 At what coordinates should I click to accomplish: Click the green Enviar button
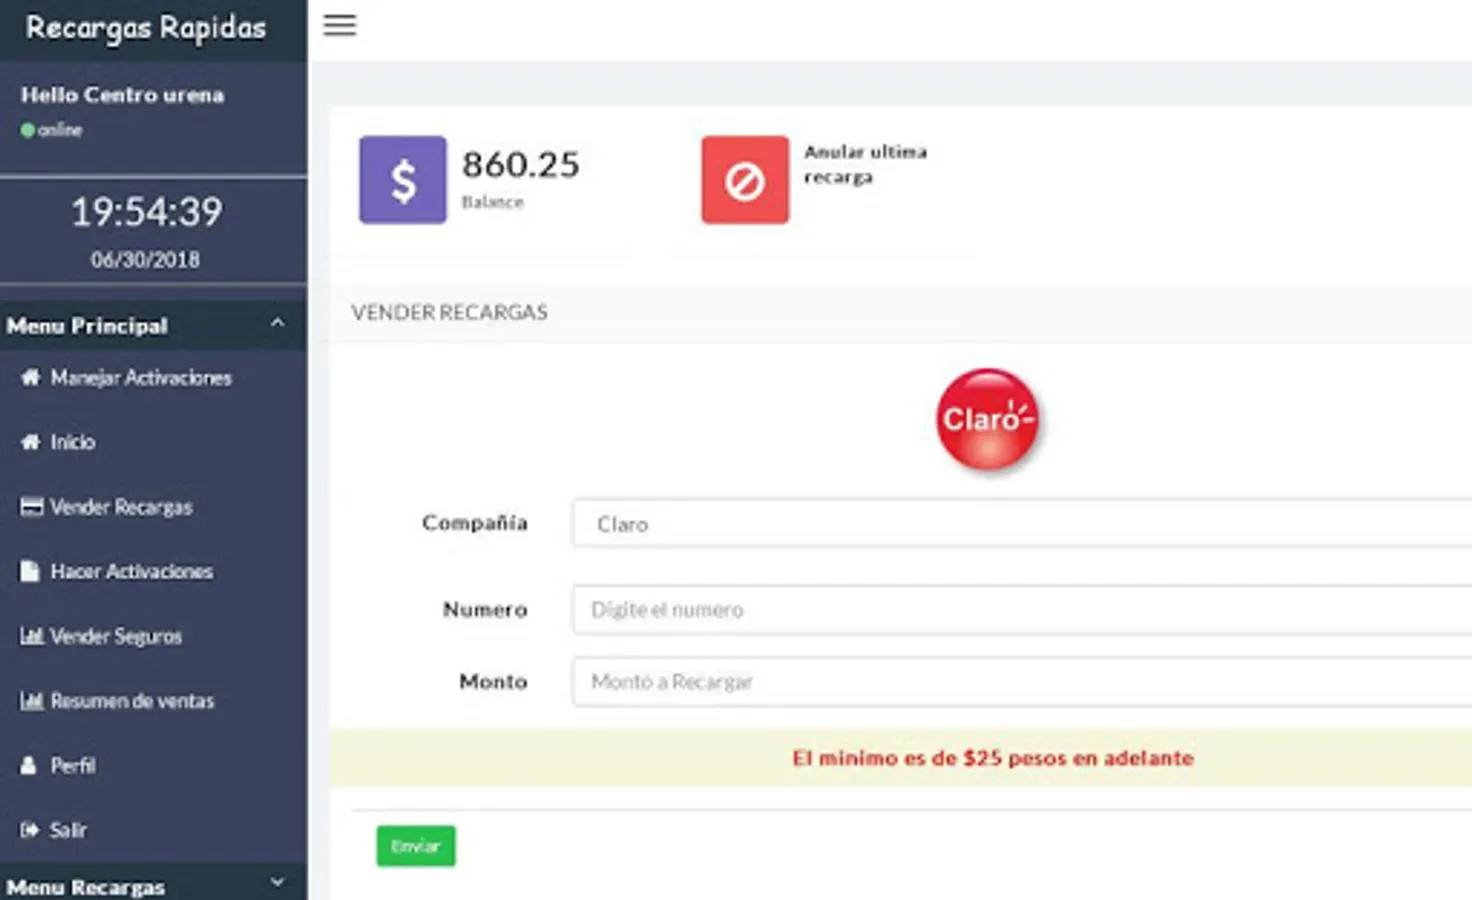point(416,846)
